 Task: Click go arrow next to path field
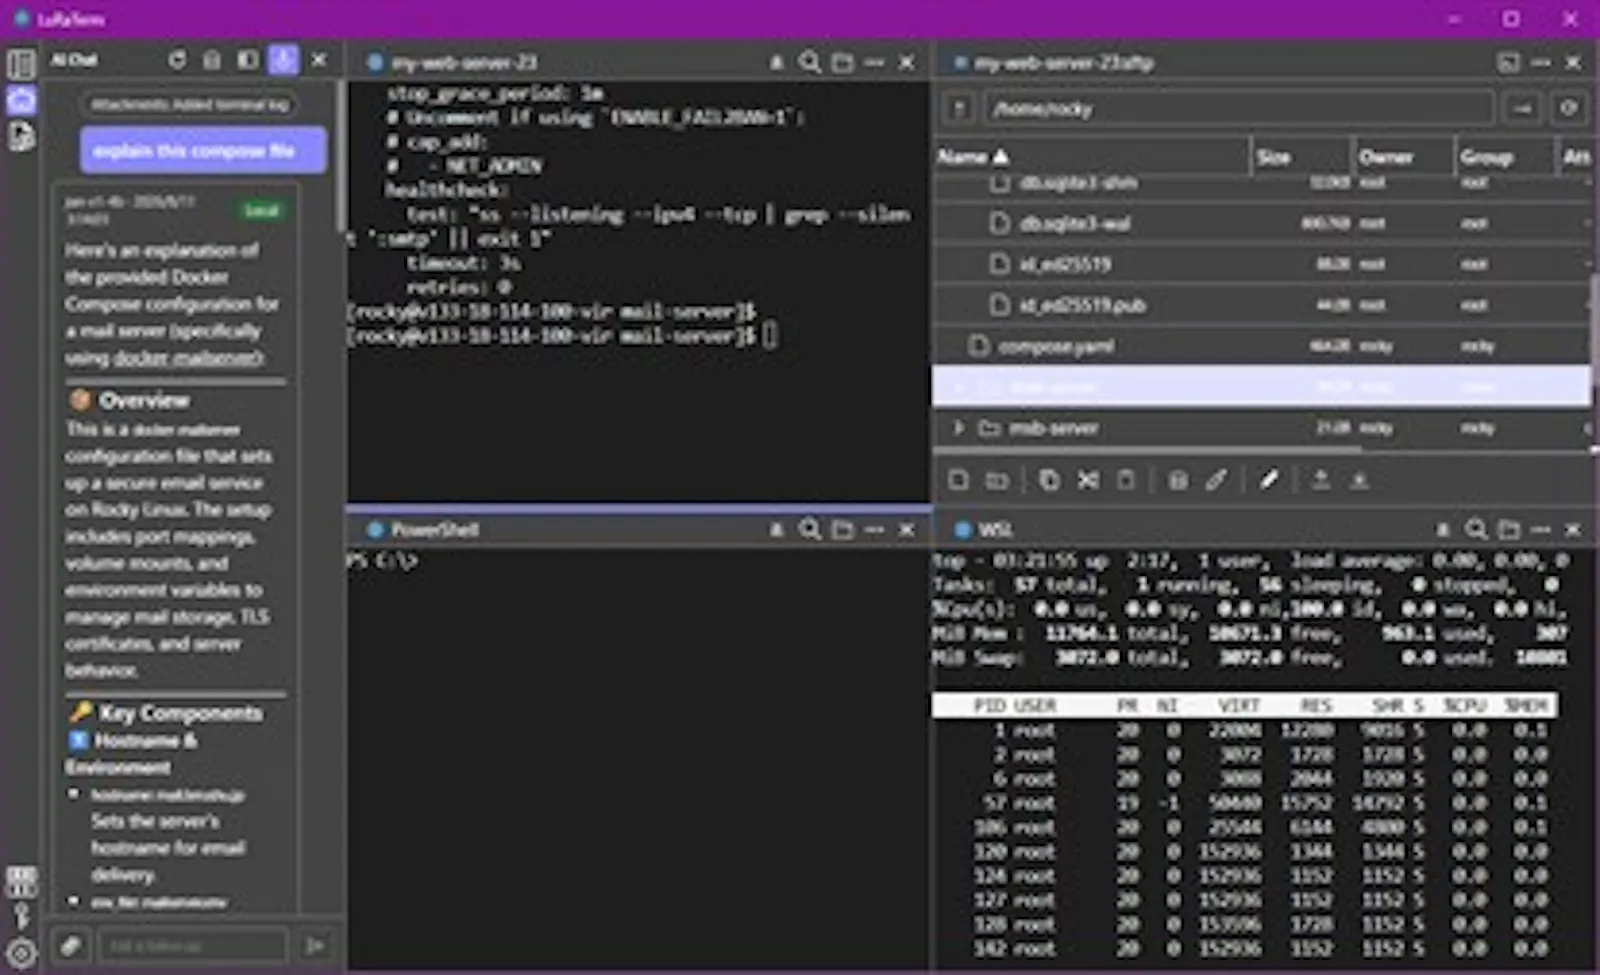point(1523,108)
